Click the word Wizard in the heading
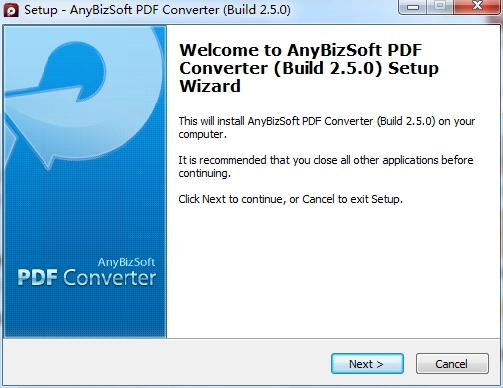 tap(210, 86)
